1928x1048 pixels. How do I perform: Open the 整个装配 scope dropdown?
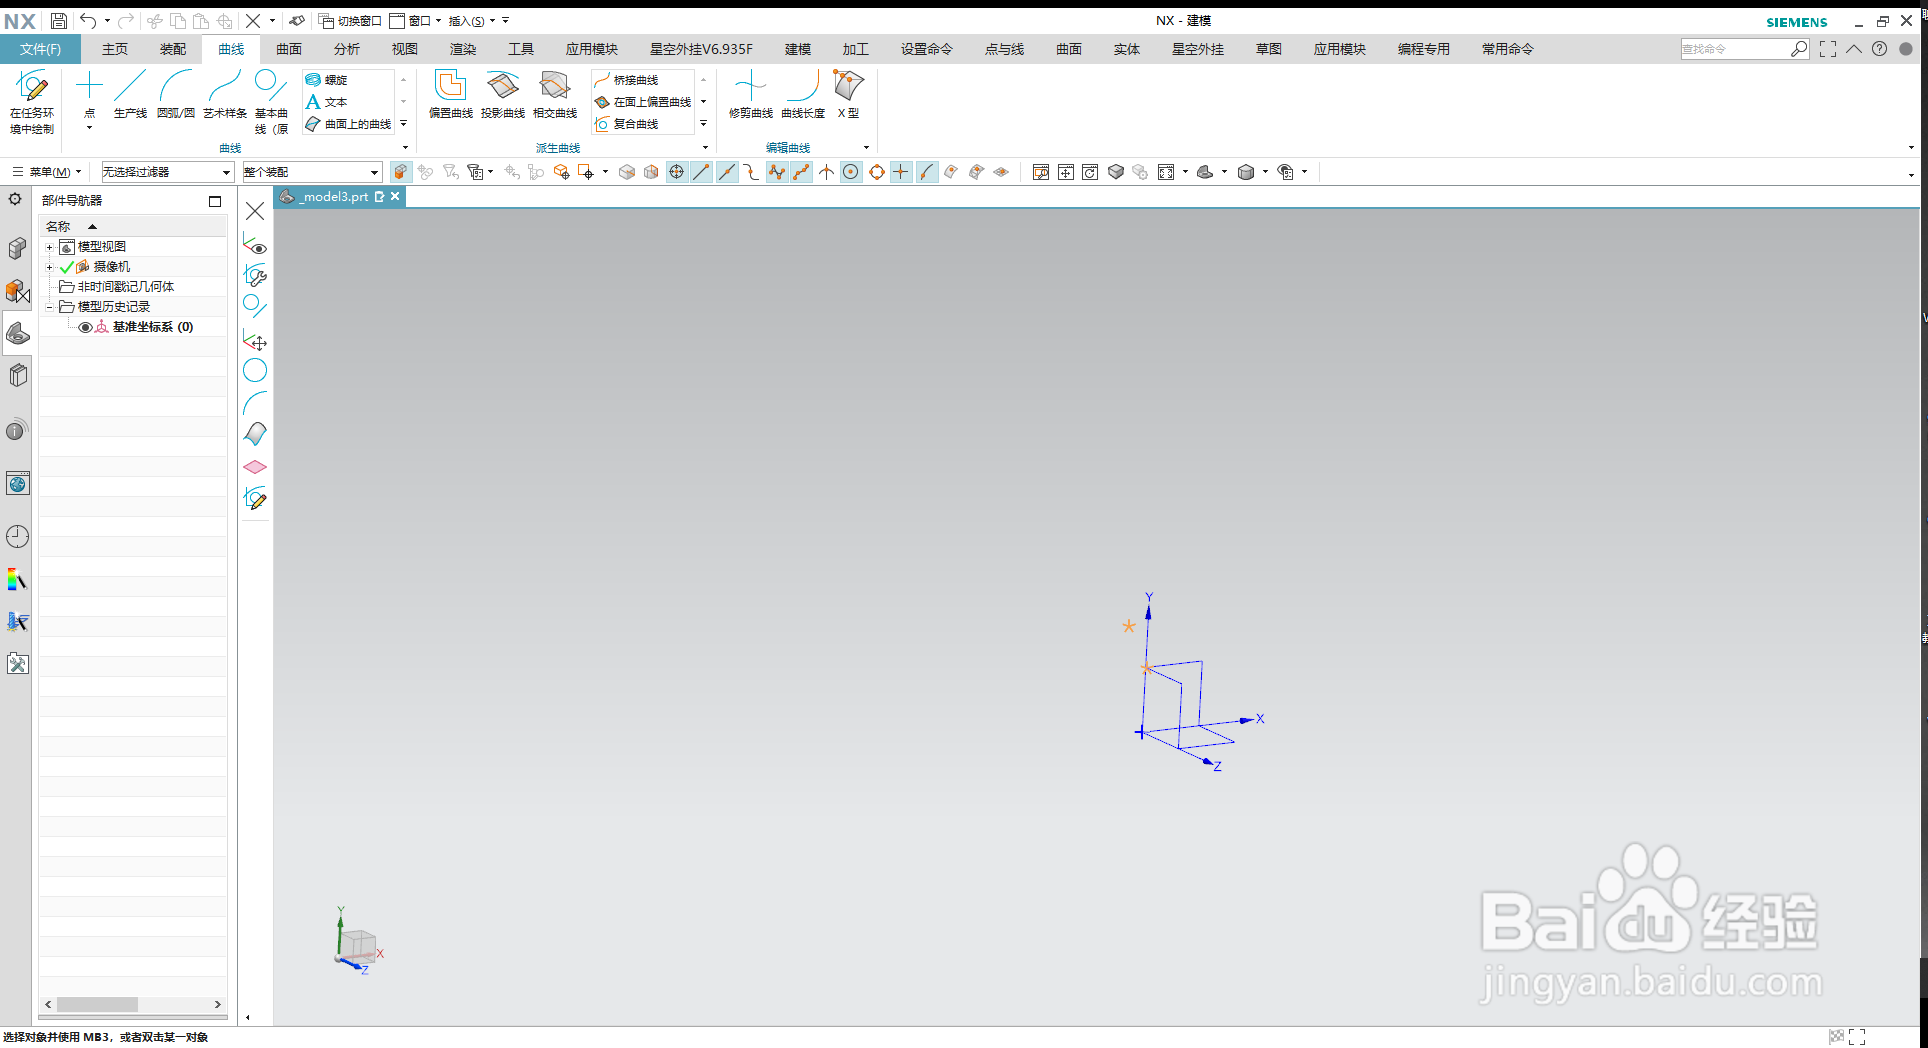click(x=312, y=172)
